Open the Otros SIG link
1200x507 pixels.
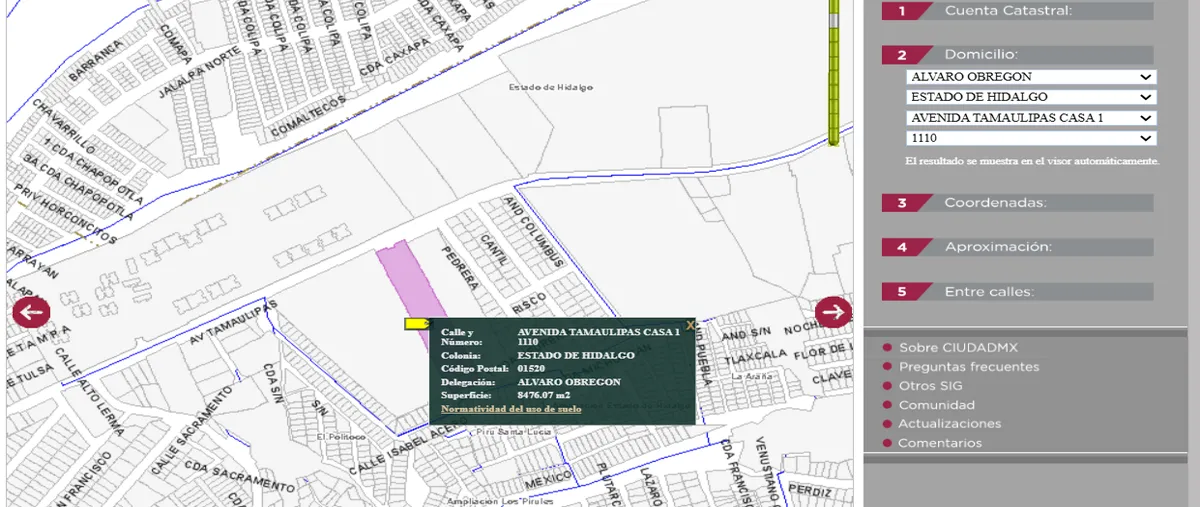click(931, 386)
